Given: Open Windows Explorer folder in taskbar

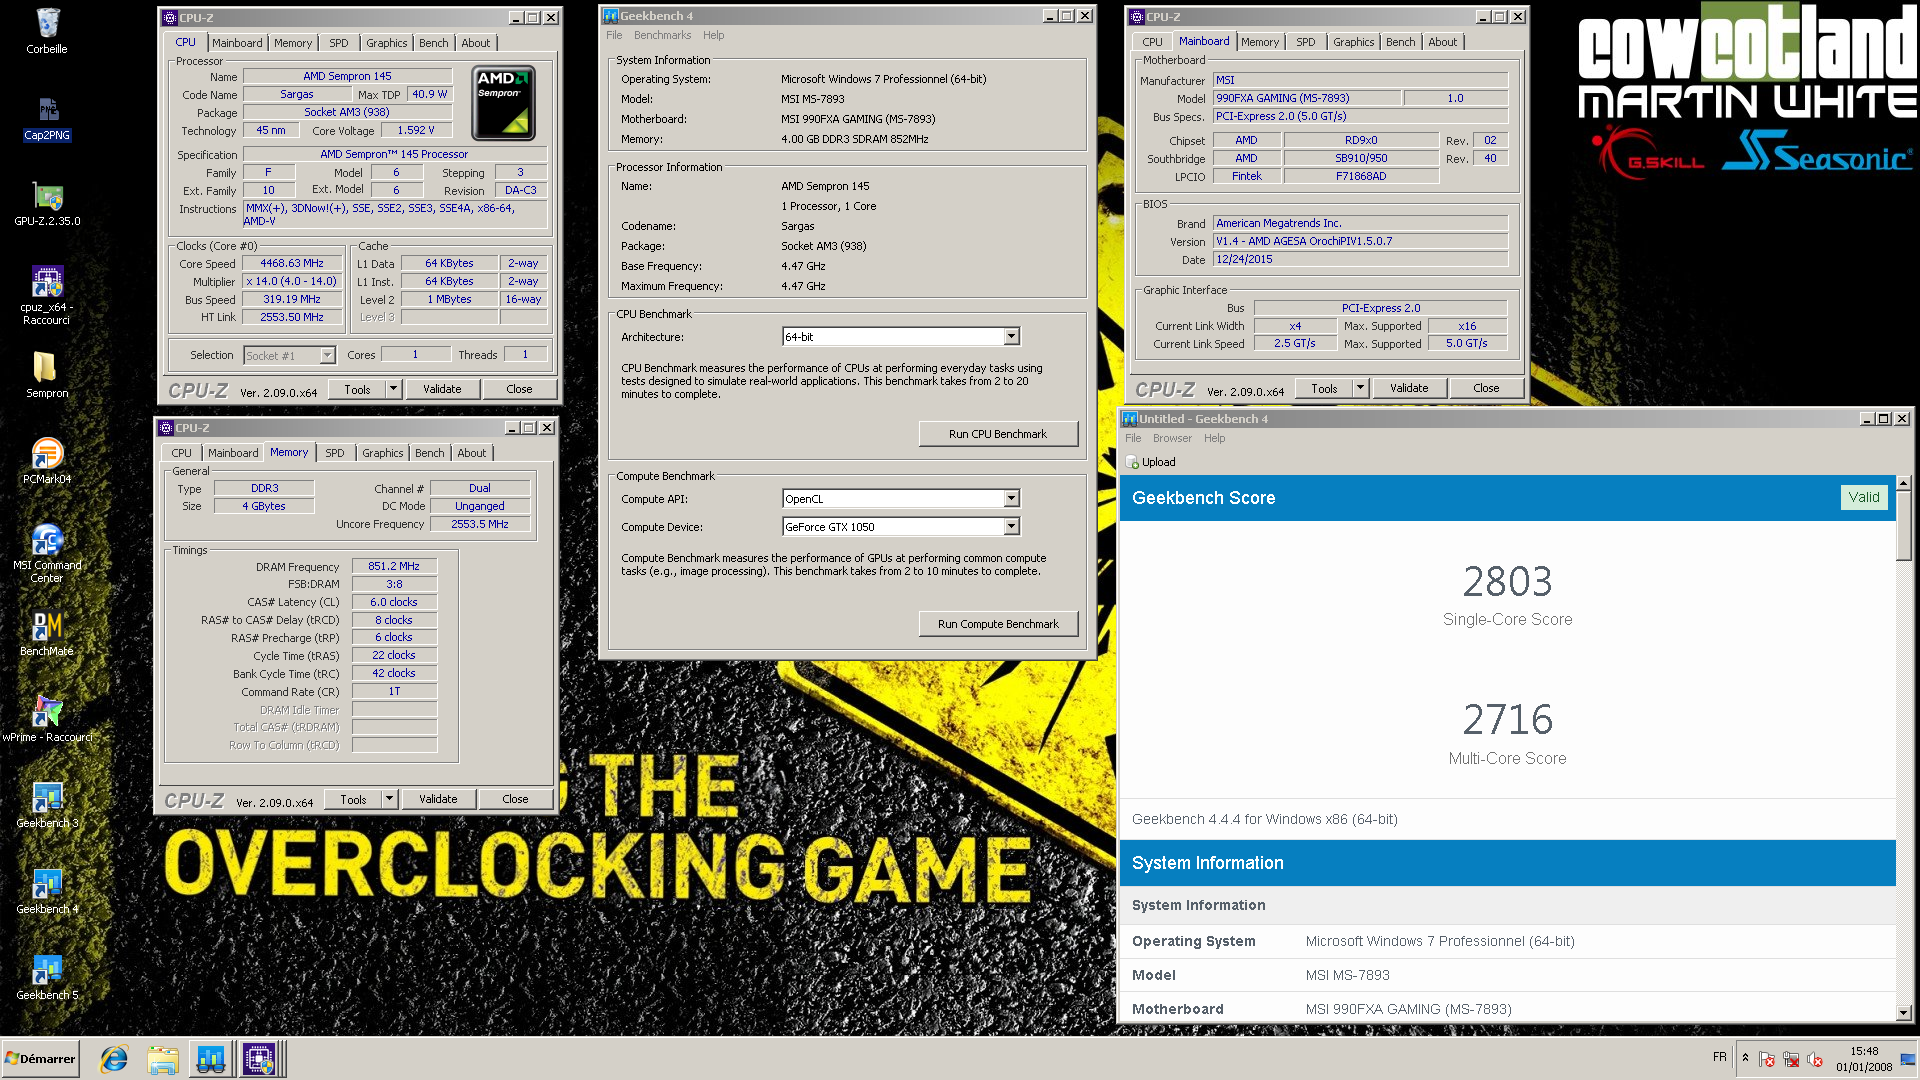Looking at the screenshot, I should tap(162, 1059).
